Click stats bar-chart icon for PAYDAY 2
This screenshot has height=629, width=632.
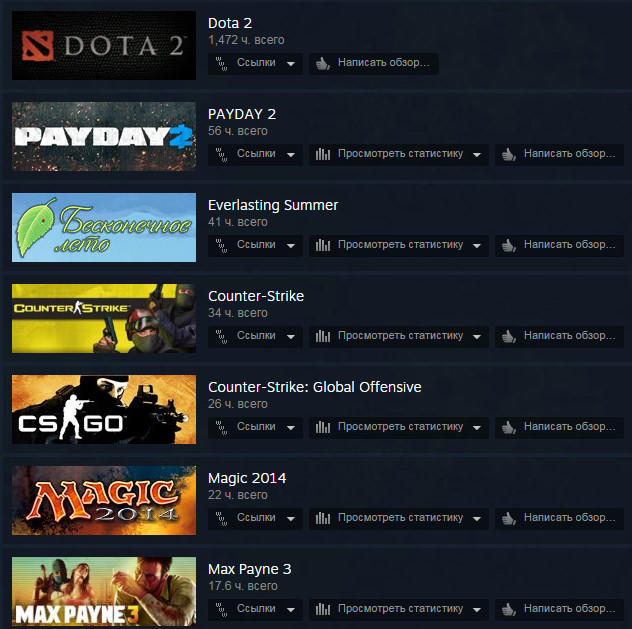click(322, 154)
